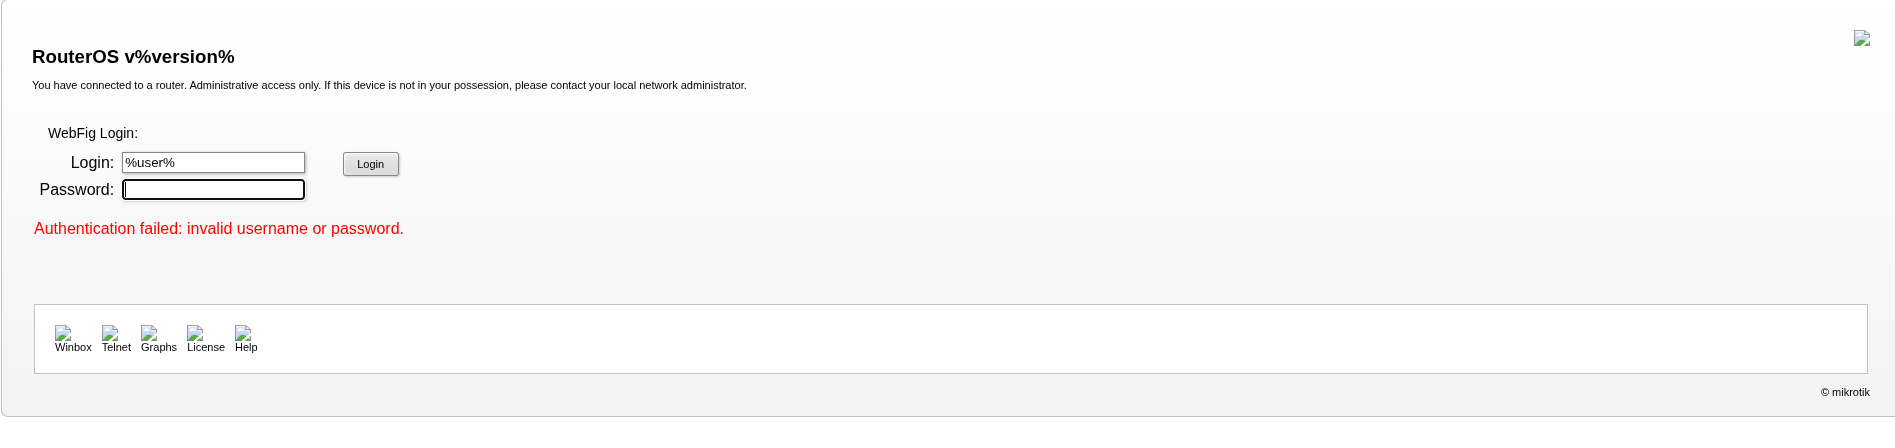Click the Help icon image
This screenshot has width=1895, height=448.
tap(243, 332)
